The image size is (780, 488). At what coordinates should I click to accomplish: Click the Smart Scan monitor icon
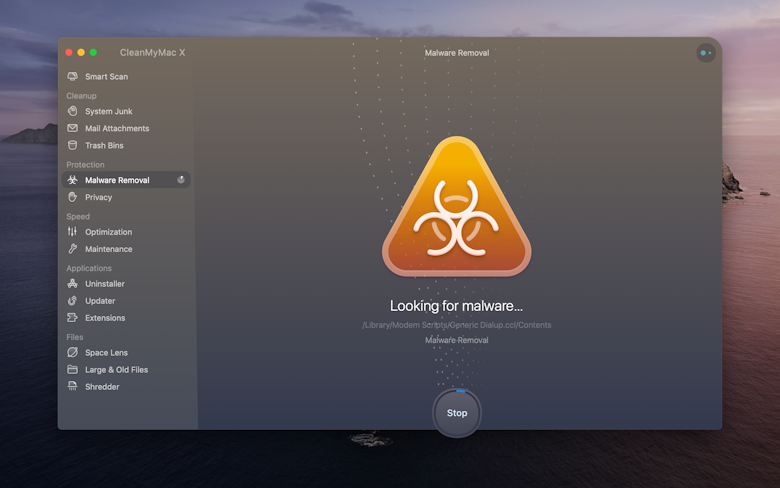click(x=73, y=76)
